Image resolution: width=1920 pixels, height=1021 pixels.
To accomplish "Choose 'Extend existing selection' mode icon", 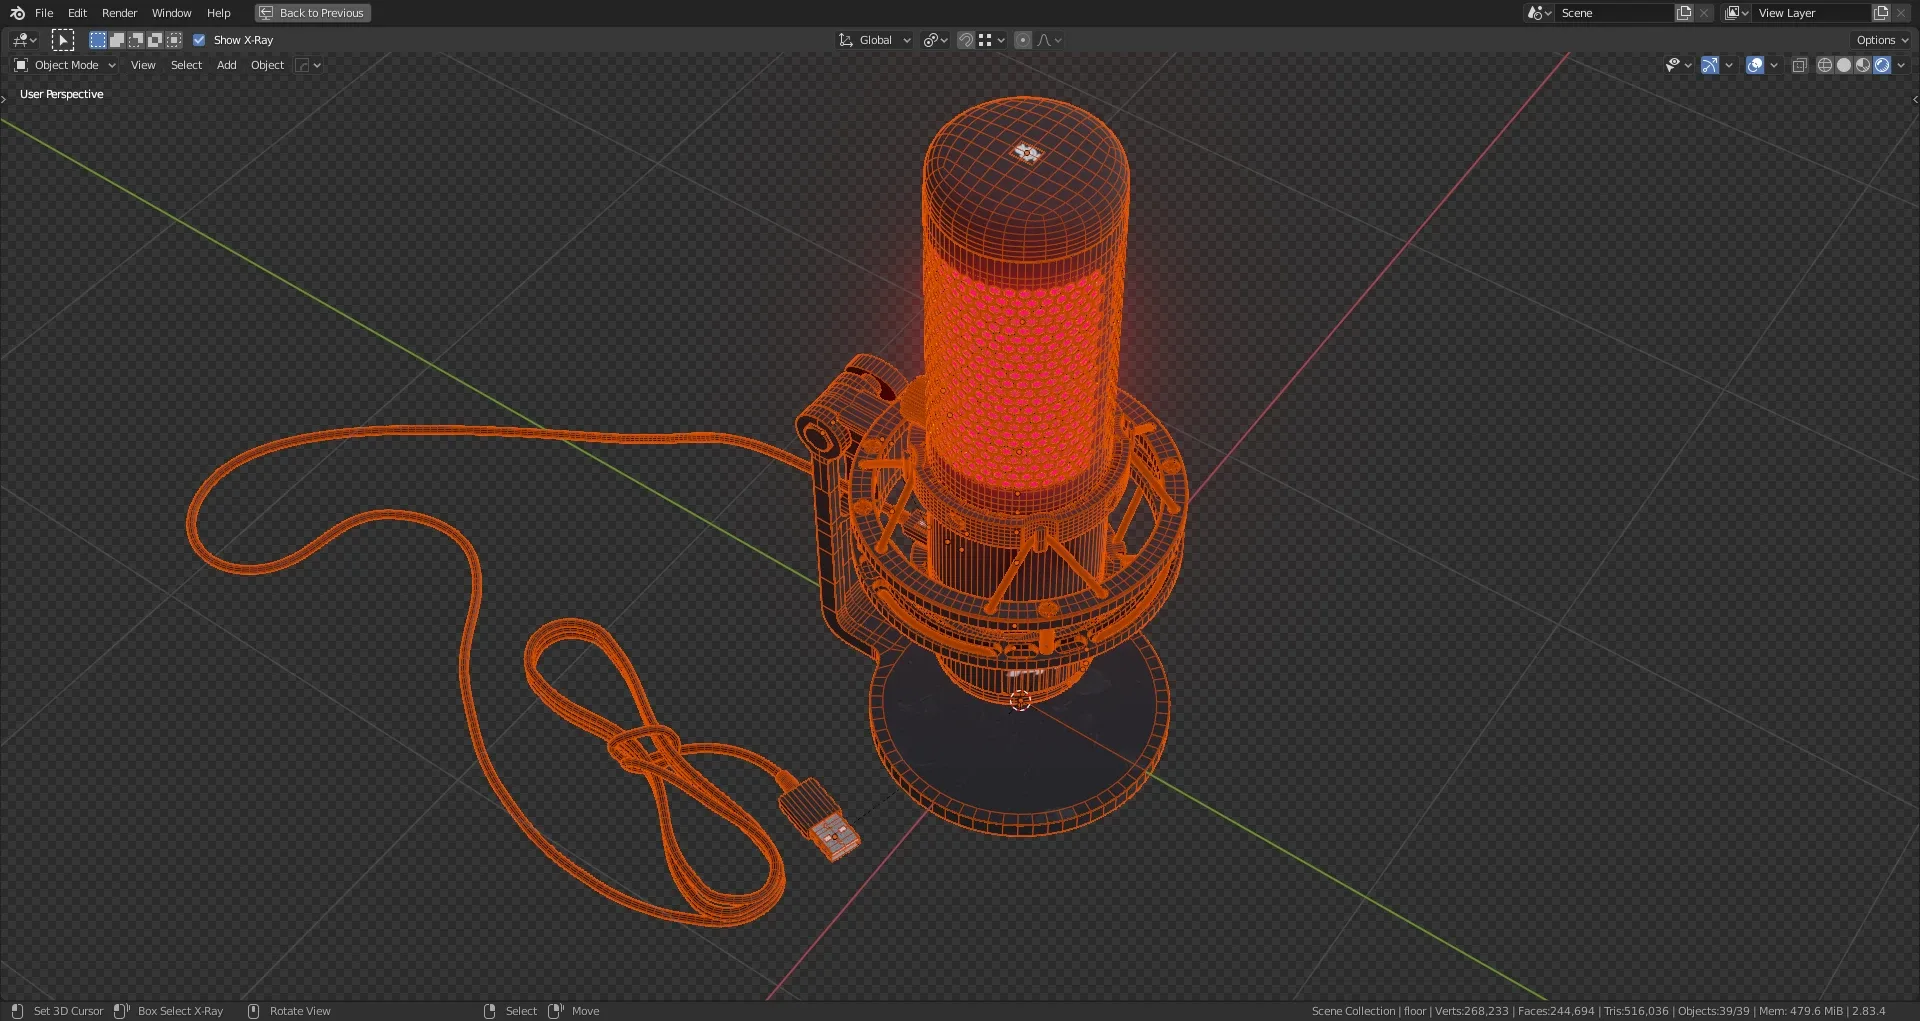I will (117, 40).
